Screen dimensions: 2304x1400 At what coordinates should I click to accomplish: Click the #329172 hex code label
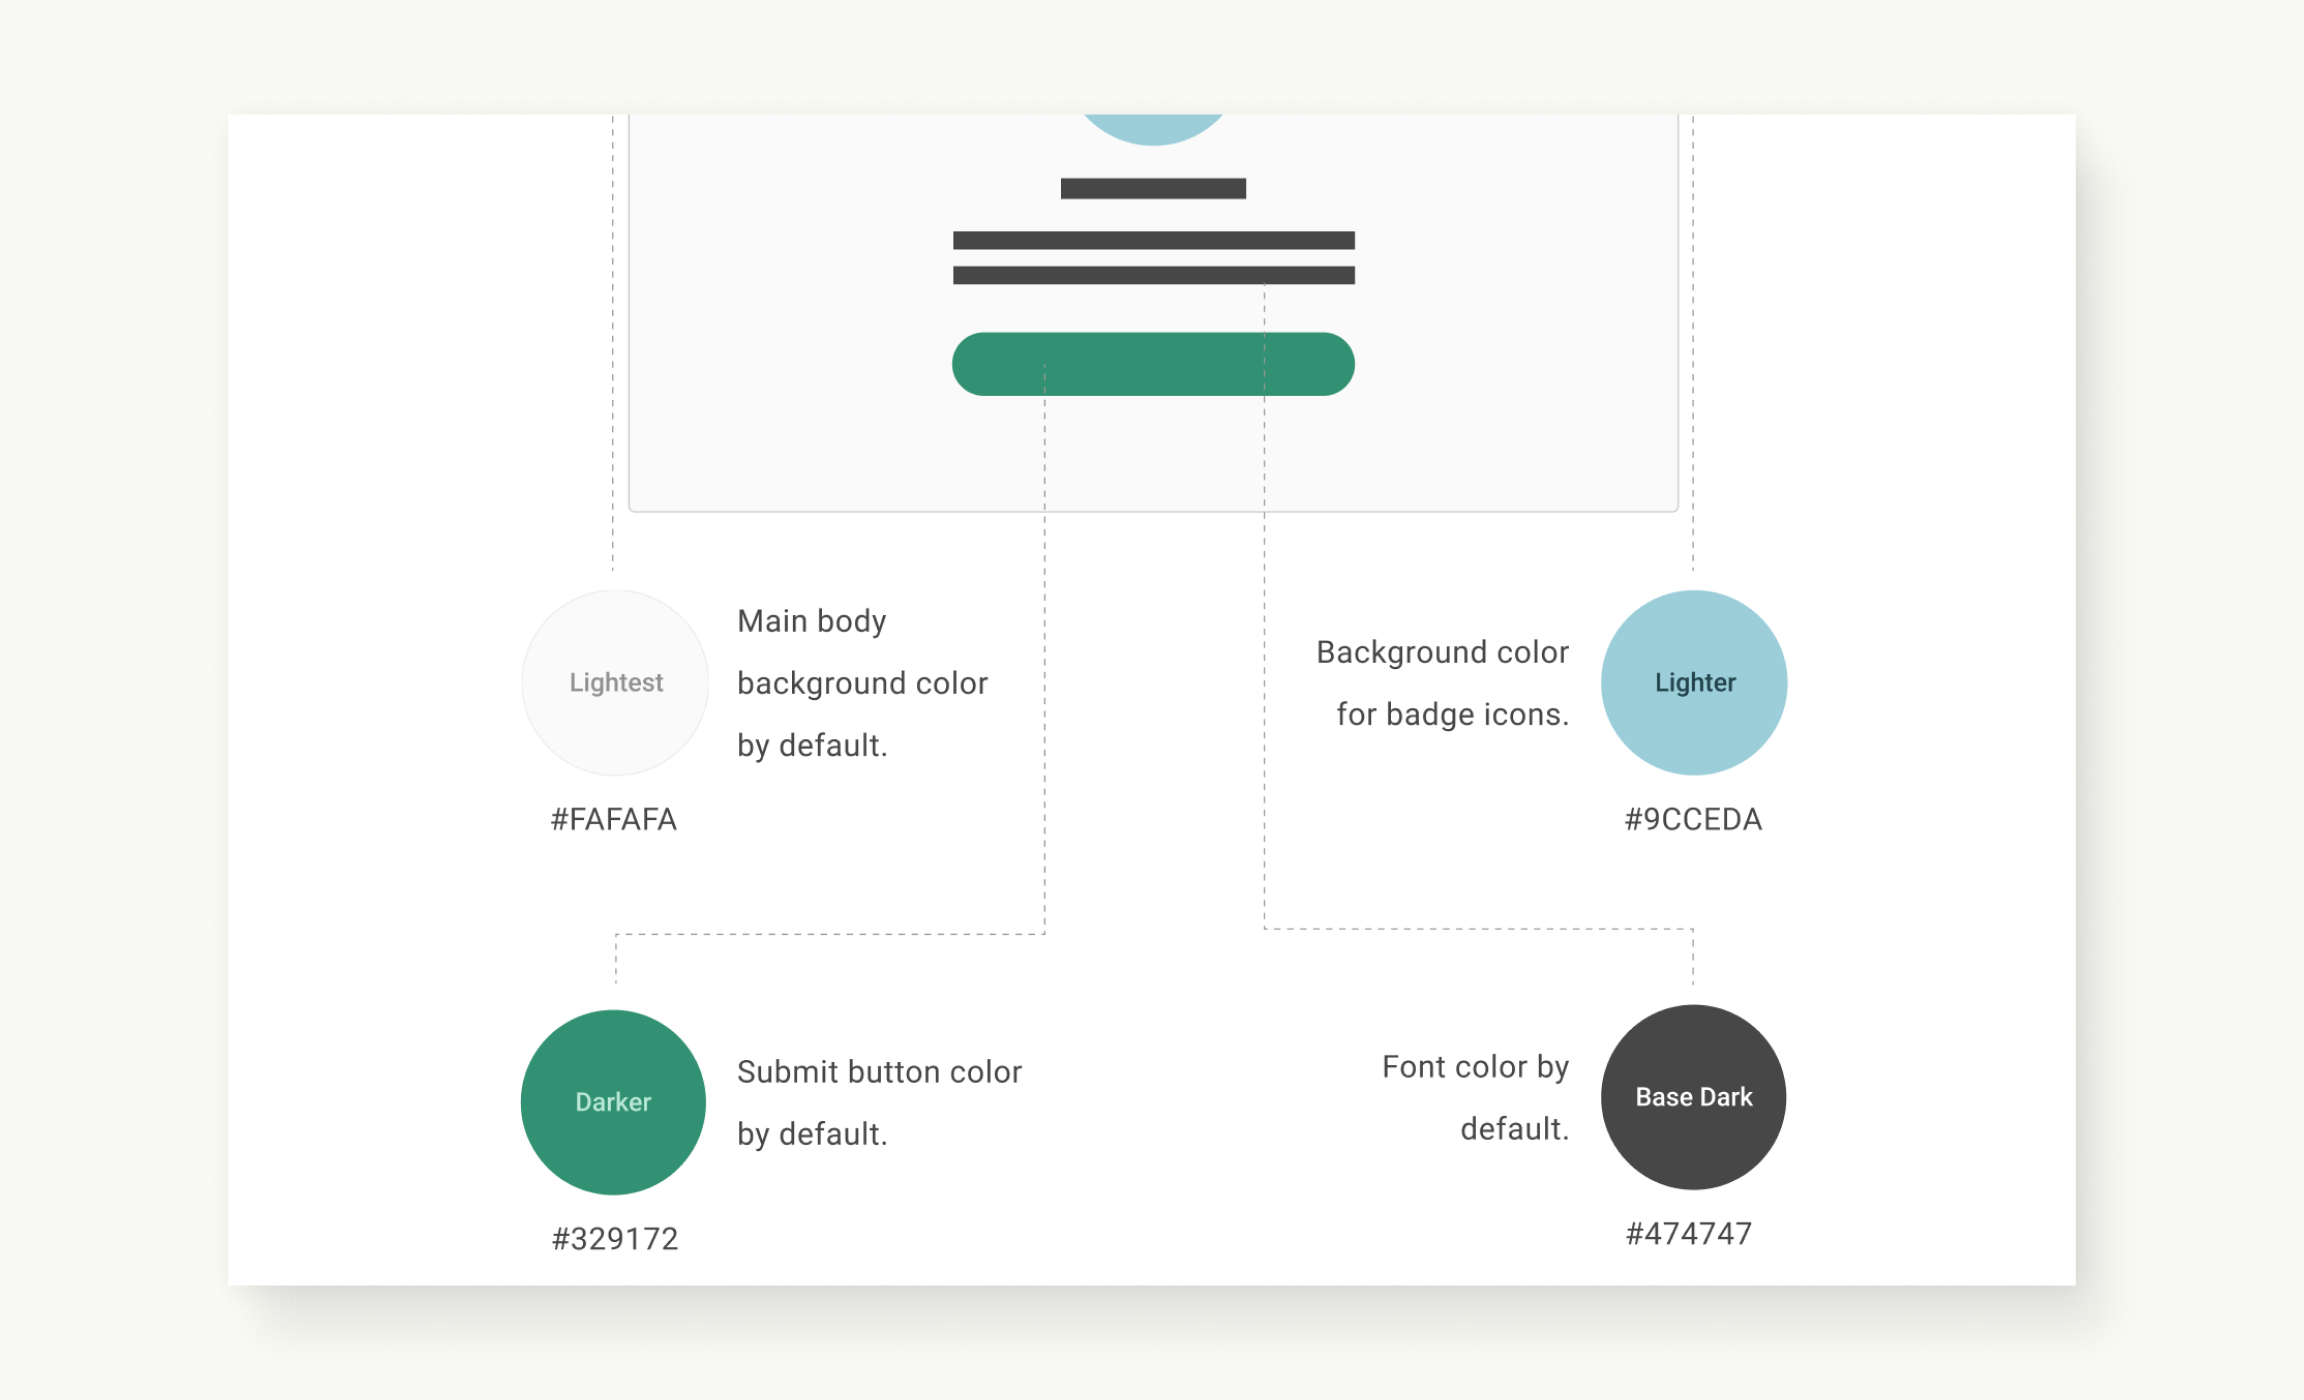[x=615, y=1239]
